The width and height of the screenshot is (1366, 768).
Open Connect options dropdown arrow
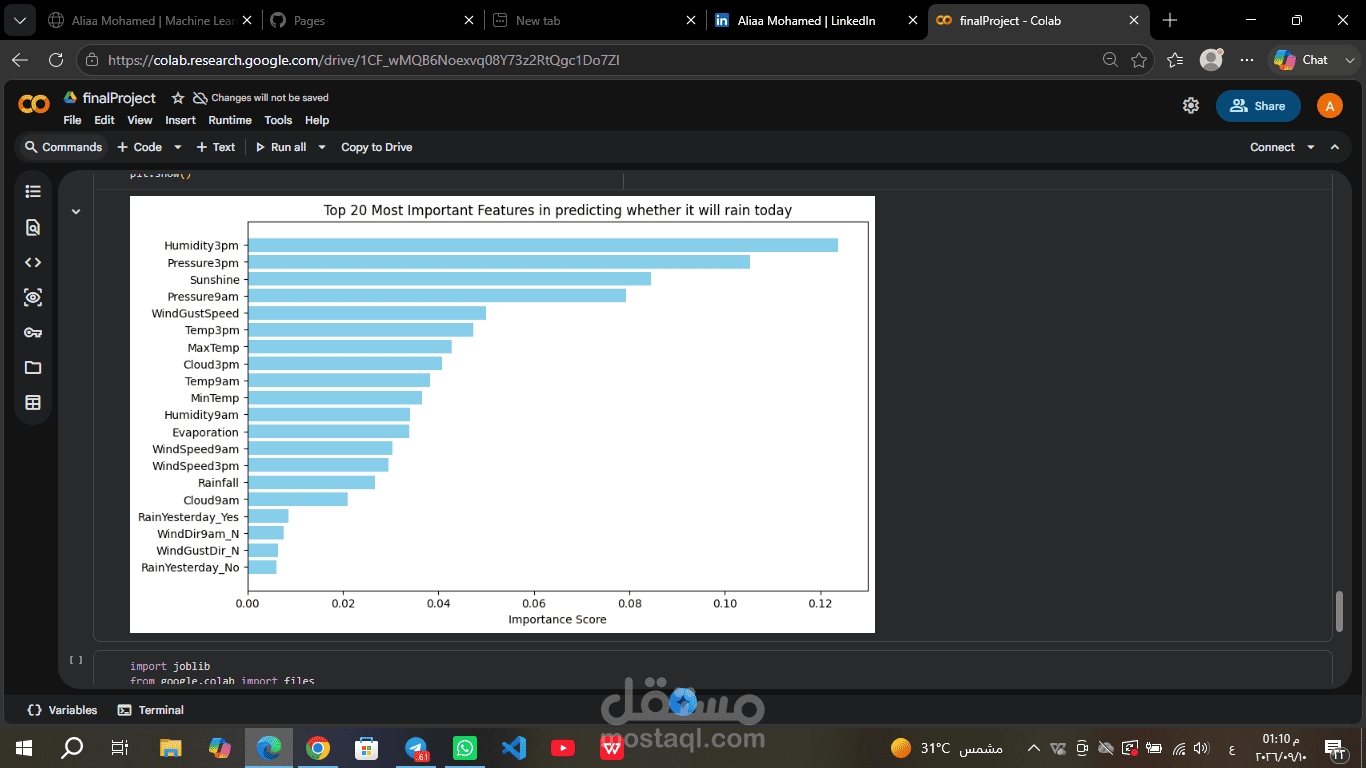(x=1310, y=147)
